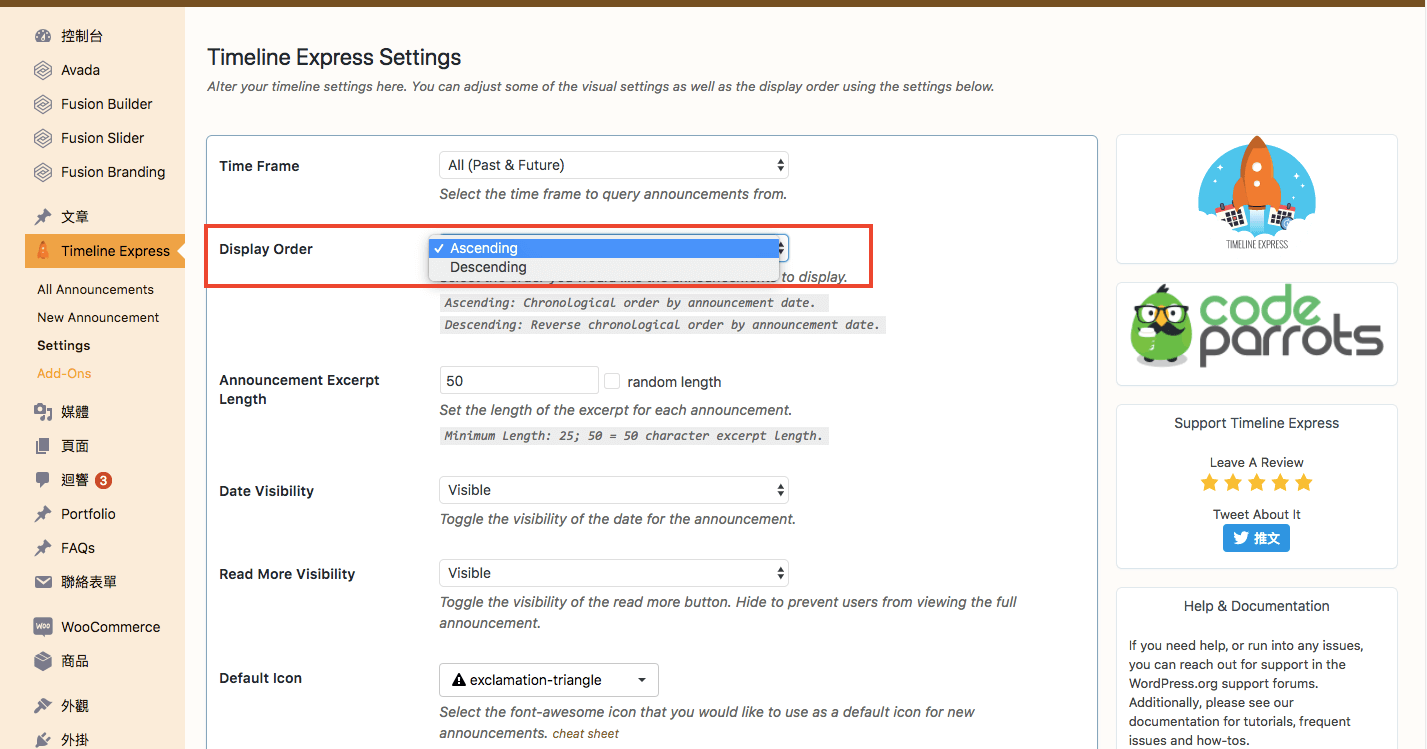Open the Time Frame dropdown
The height and width of the screenshot is (749, 1427).
pos(614,165)
